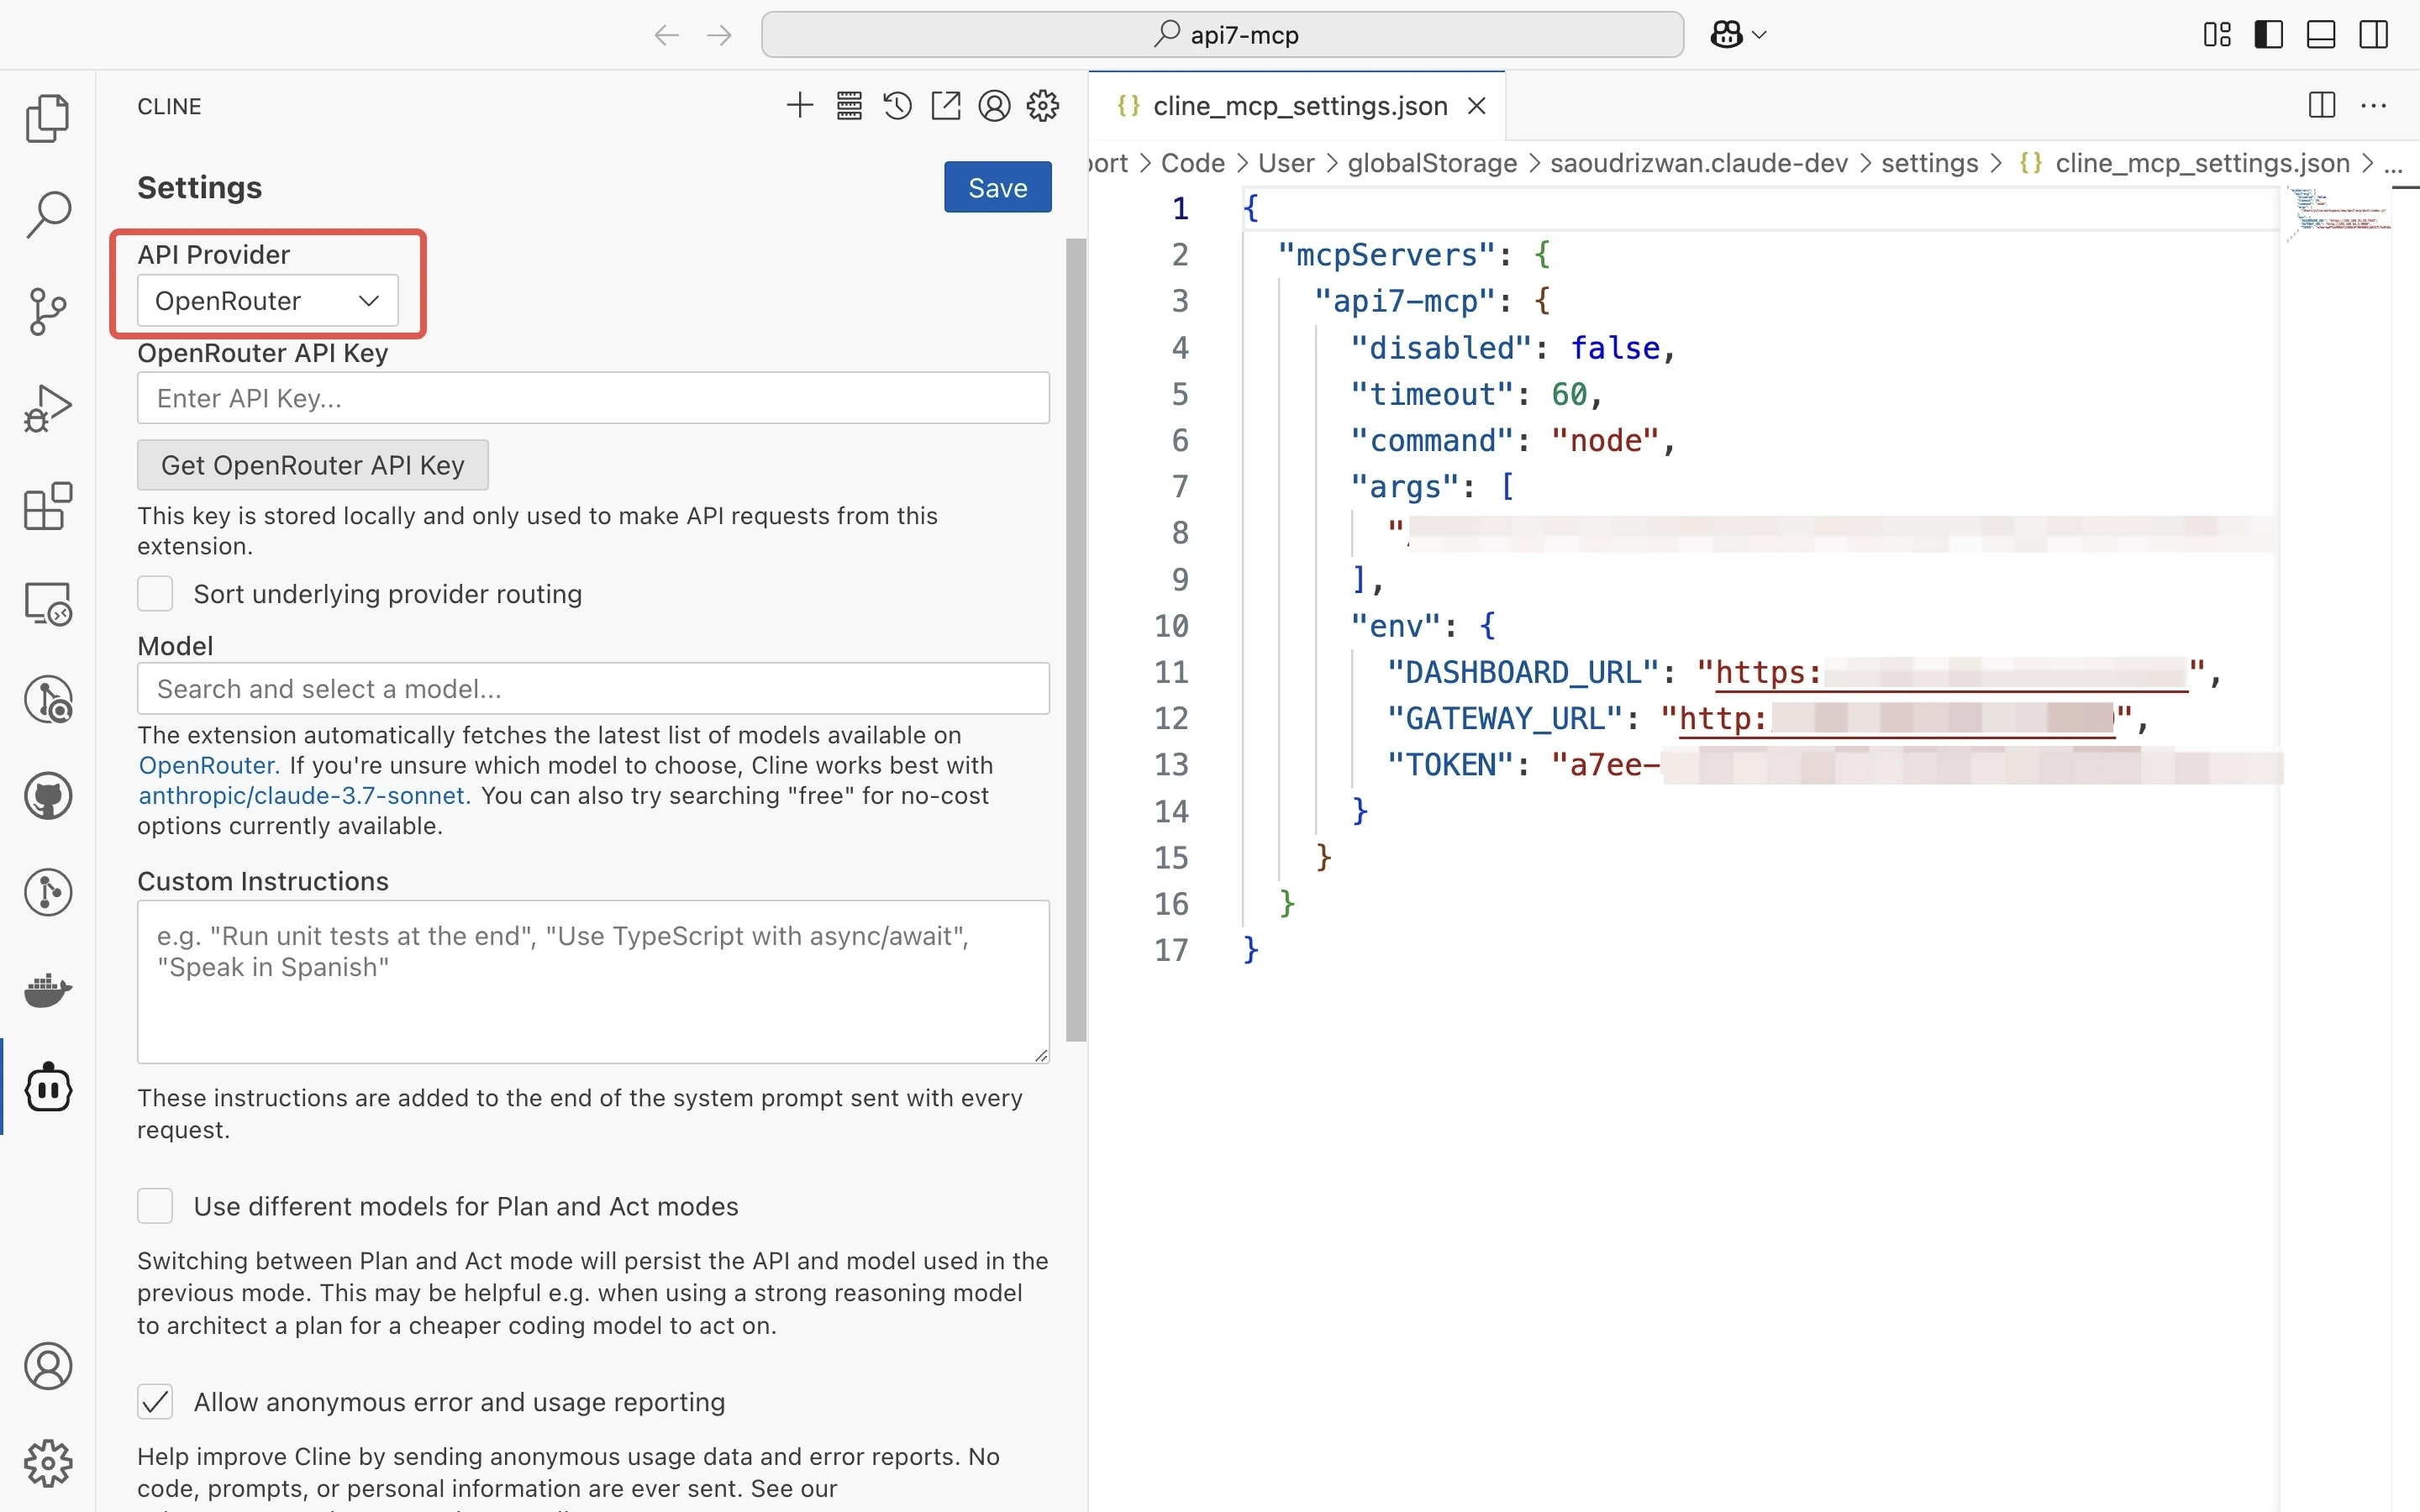This screenshot has height=1512, width=2420.
Task: Open the Remote Explorer view
Action: pos(48,603)
